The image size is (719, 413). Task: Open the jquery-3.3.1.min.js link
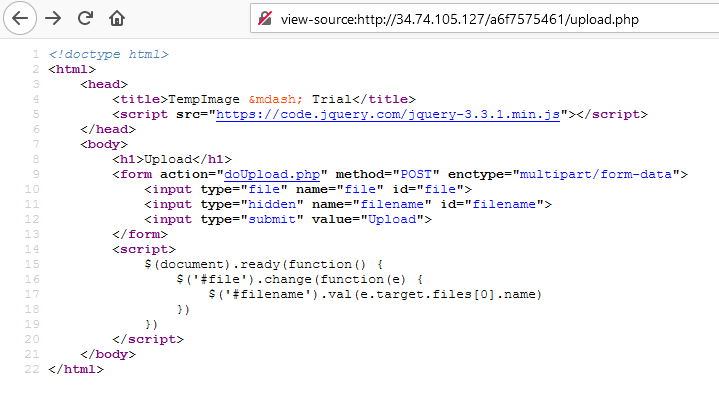click(388, 114)
